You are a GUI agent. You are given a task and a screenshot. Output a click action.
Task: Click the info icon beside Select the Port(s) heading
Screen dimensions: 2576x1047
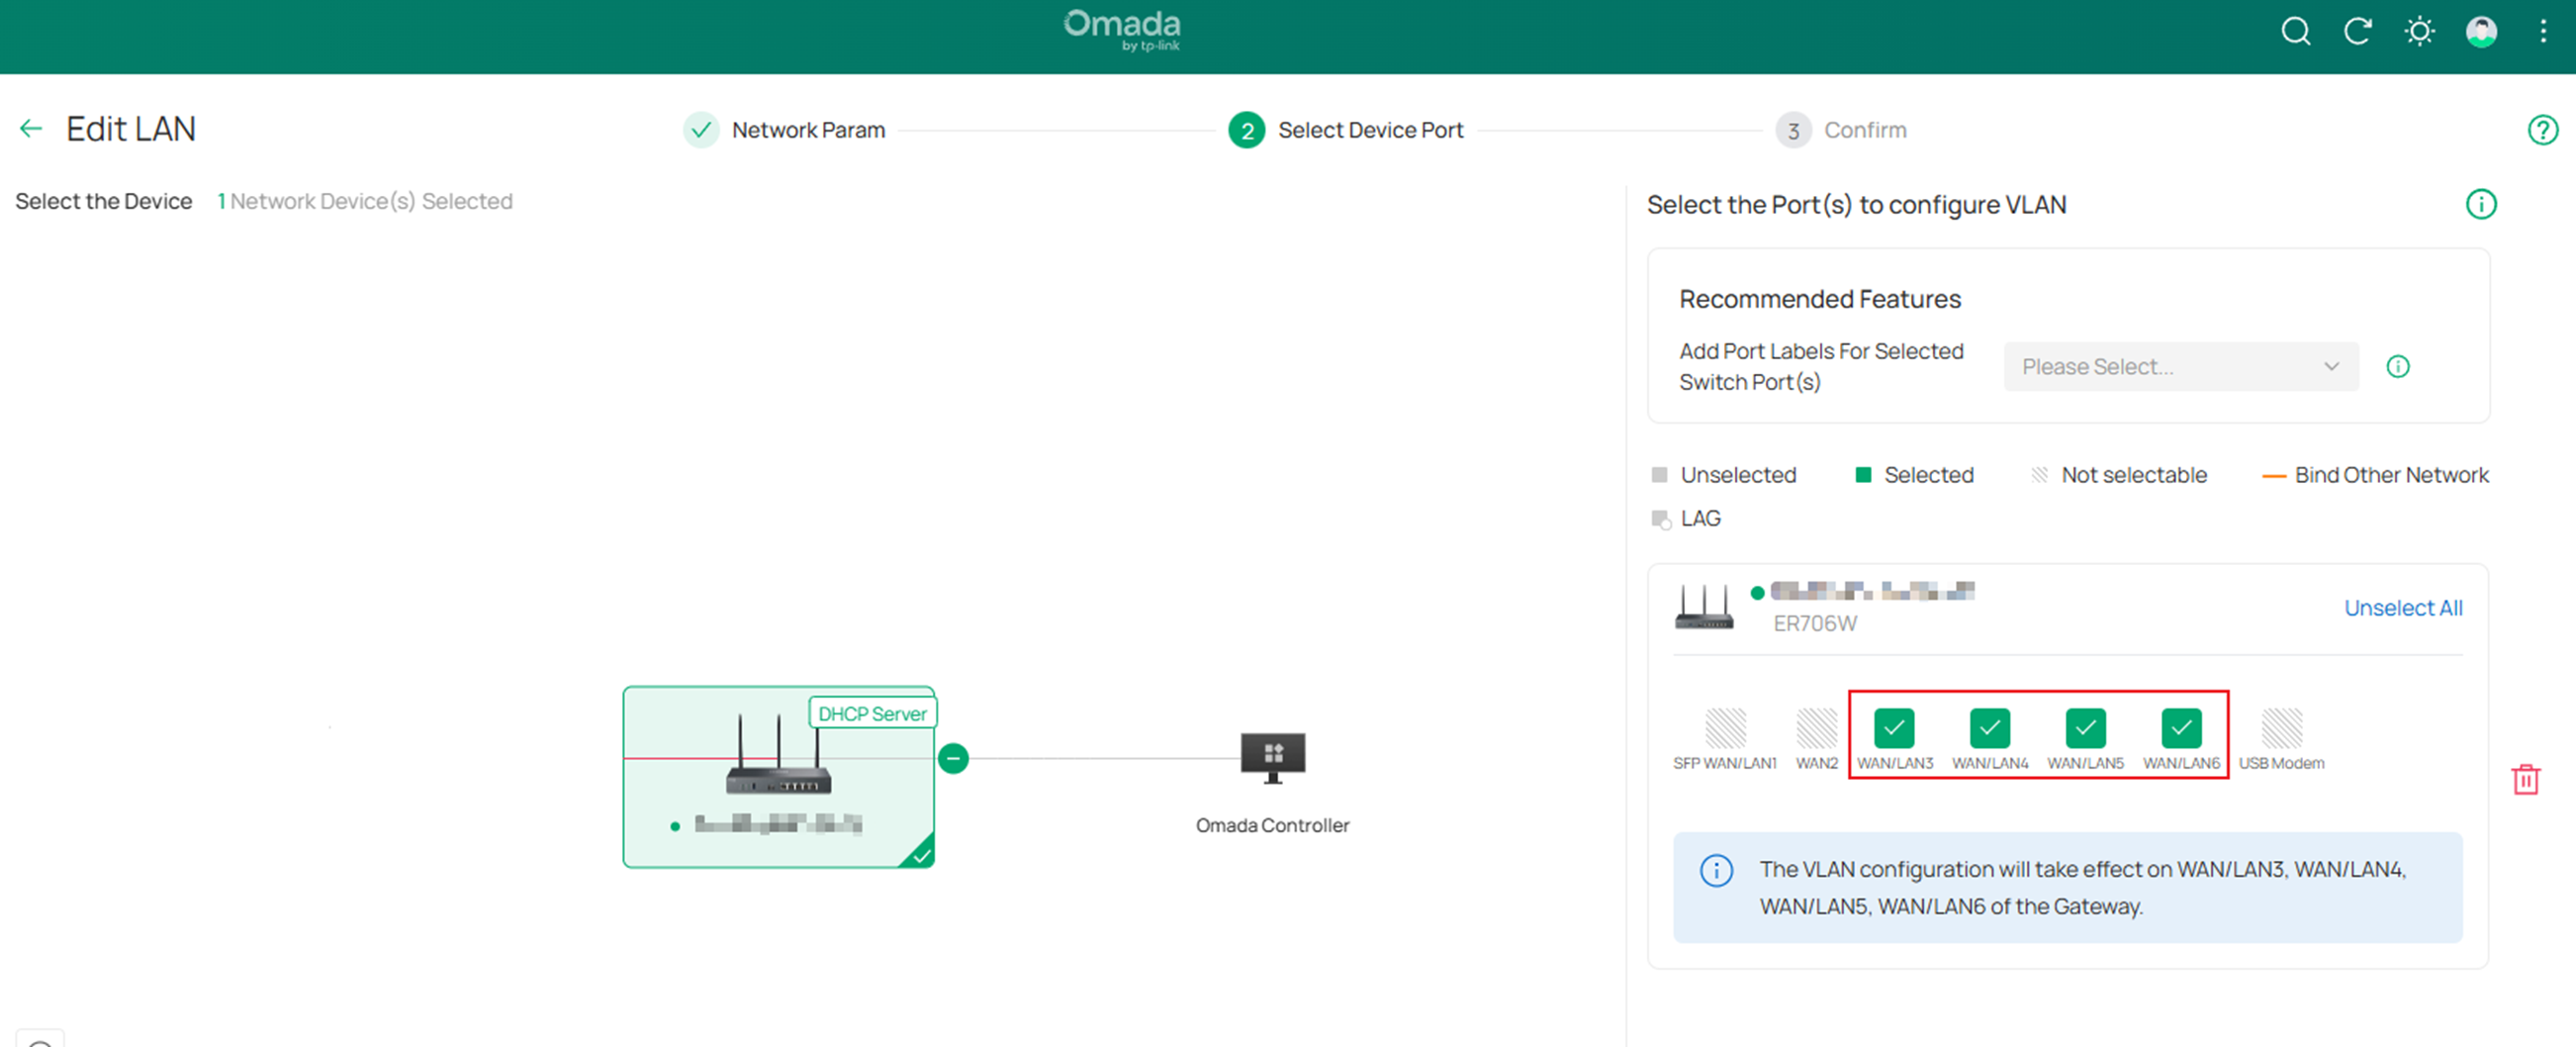(x=2480, y=204)
